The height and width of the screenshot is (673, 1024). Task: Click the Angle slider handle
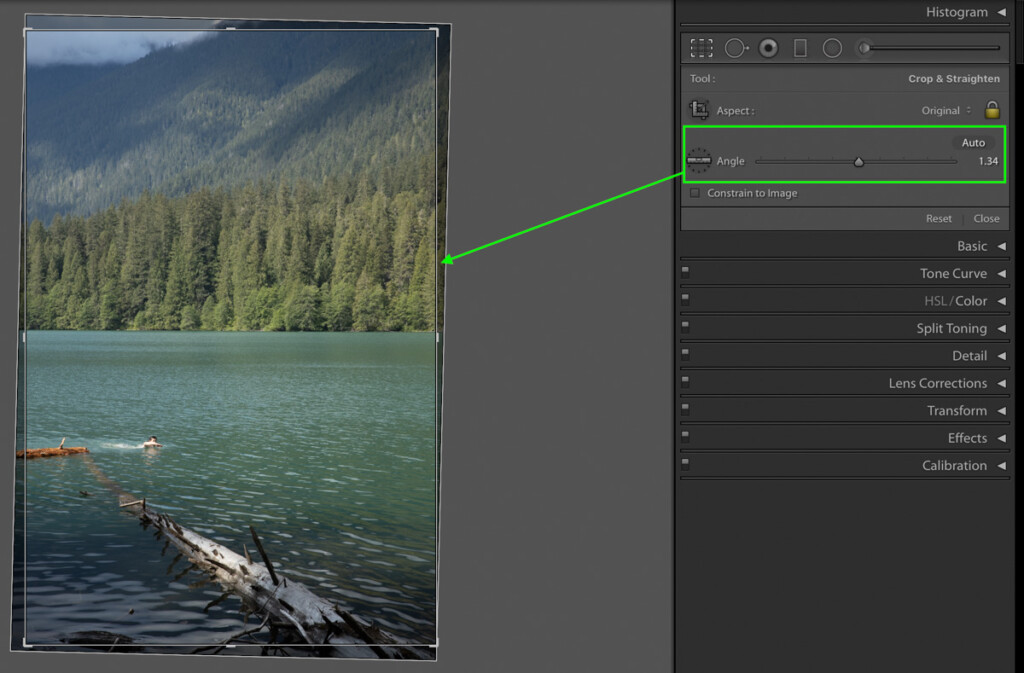(859, 161)
